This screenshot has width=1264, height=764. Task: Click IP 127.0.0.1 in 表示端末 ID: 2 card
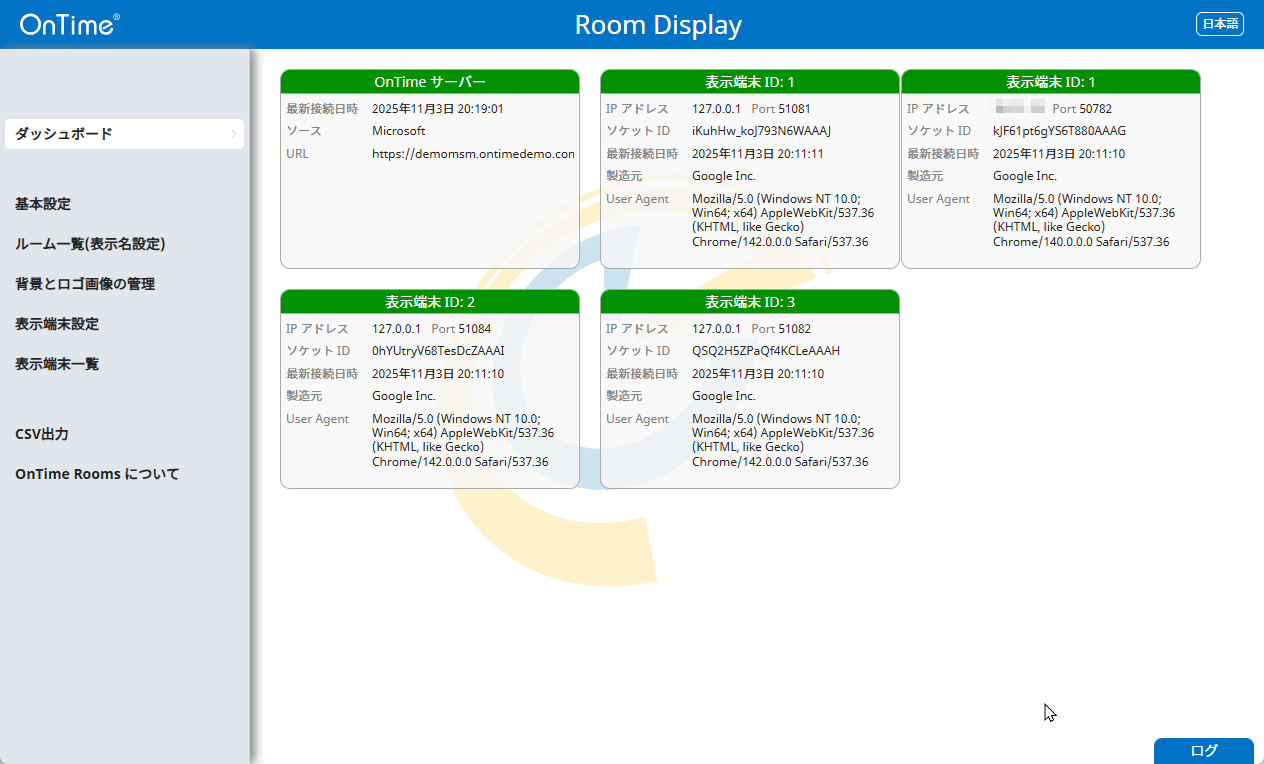397,329
